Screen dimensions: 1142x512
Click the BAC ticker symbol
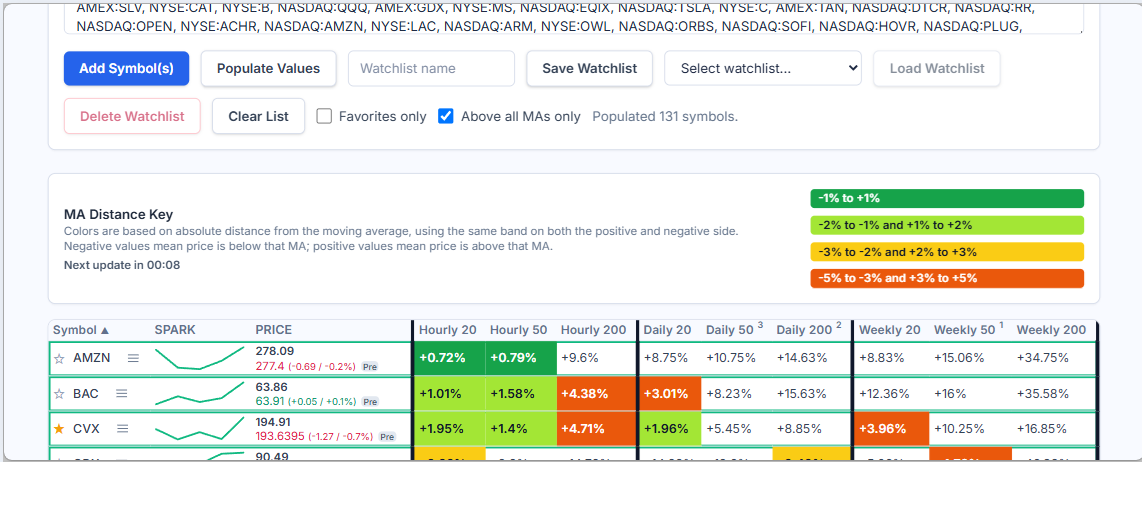click(x=86, y=394)
